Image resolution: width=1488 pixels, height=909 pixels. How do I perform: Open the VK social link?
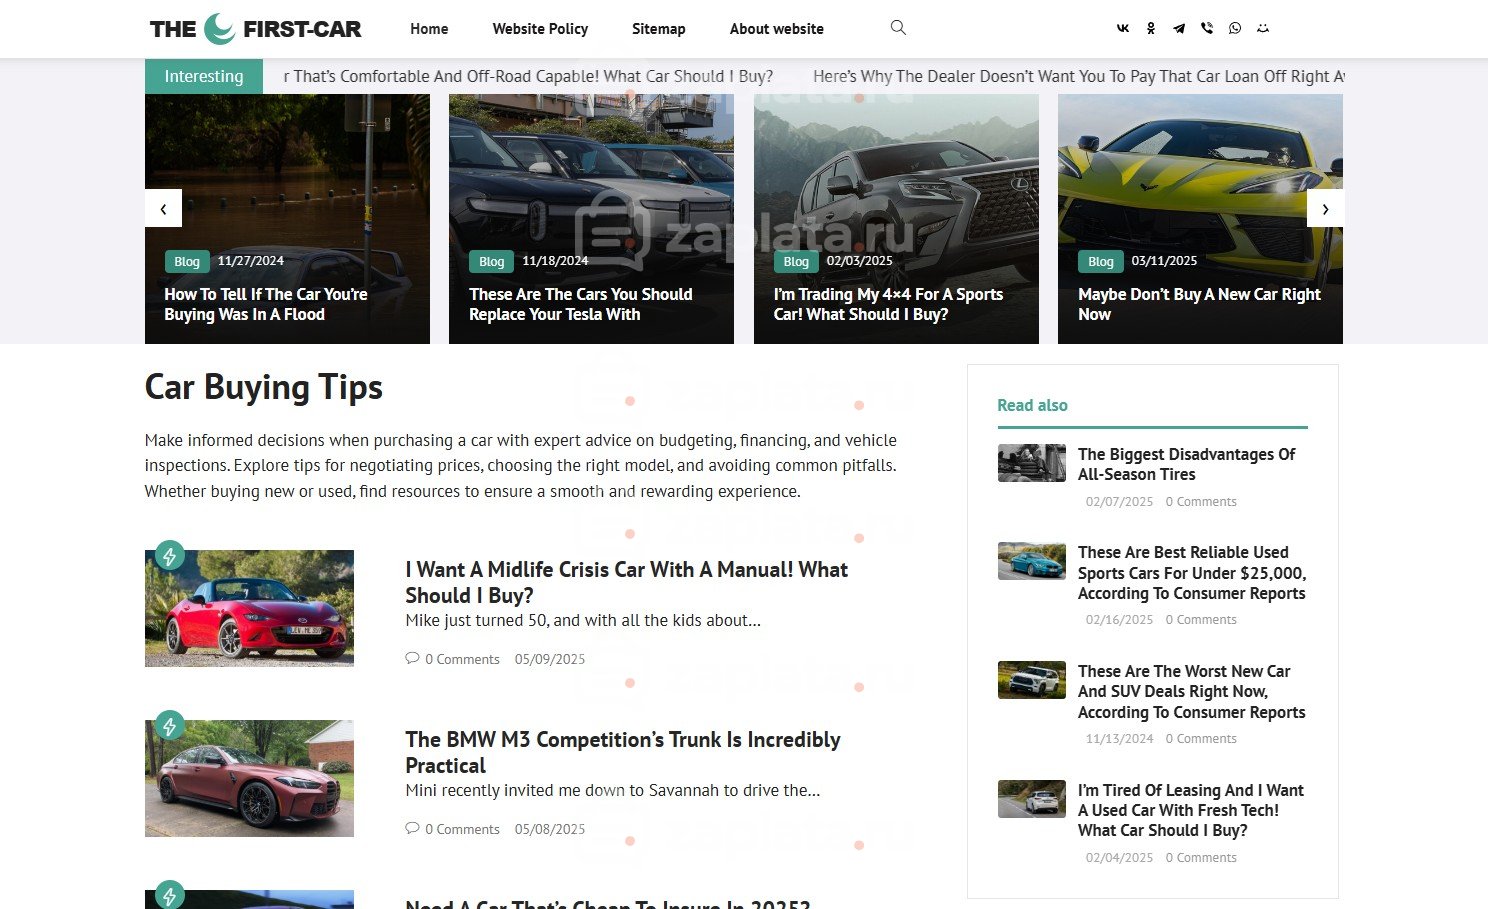click(x=1123, y=29)
